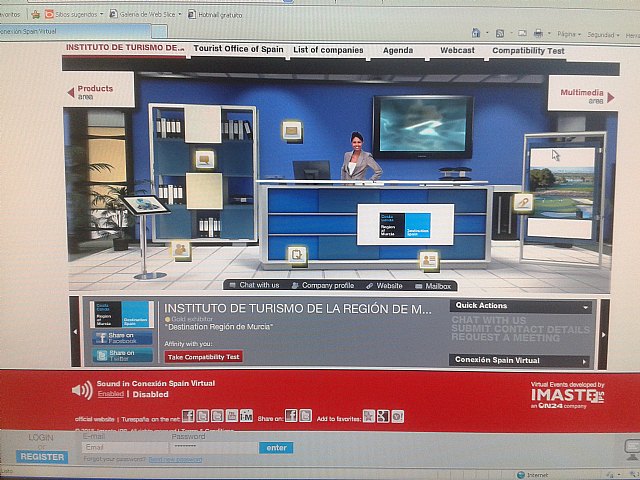Click the hotspot icon above the desk monitor
Image resolution: width=640 pixels, height=480 pixels.
coord(291,129)
